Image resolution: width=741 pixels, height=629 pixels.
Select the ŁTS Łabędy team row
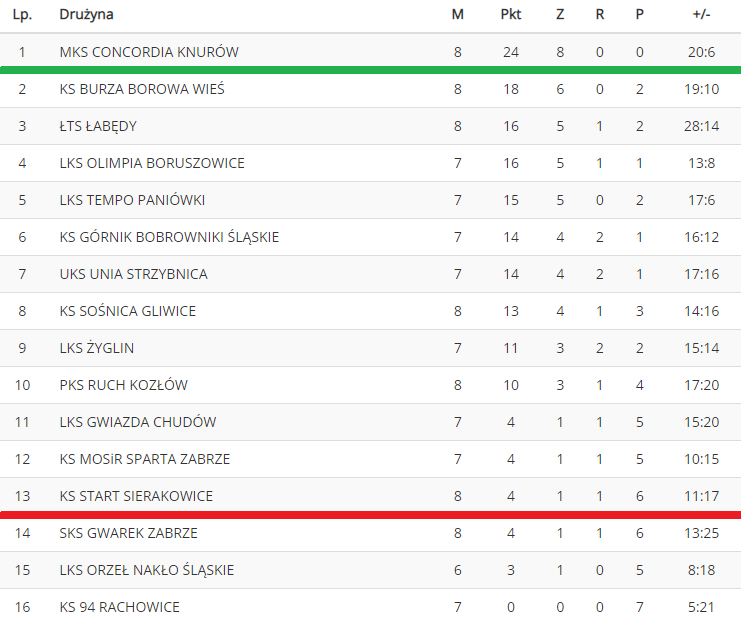[98, 126]
